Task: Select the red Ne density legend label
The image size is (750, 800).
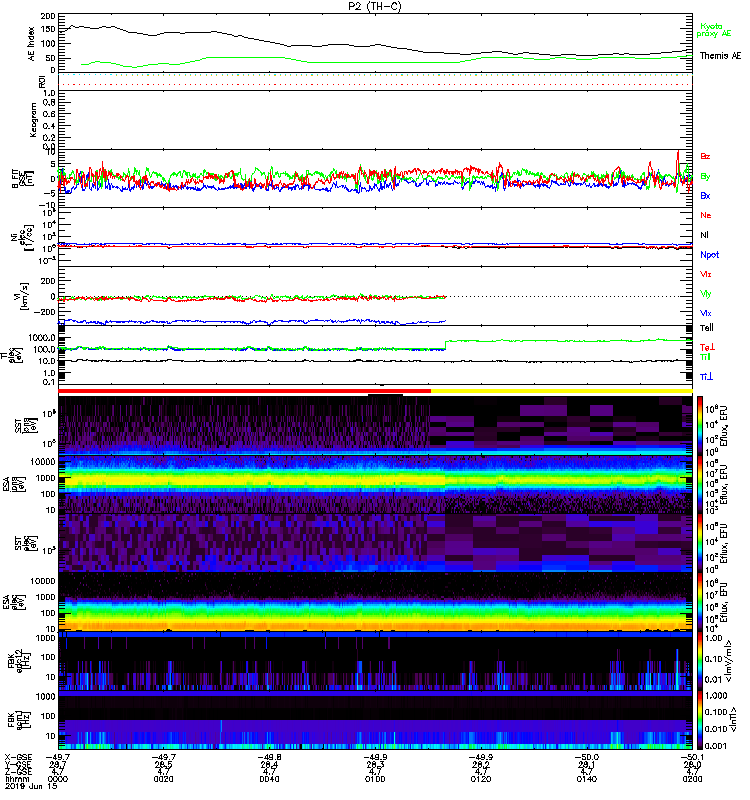Action: click(706, 215)
